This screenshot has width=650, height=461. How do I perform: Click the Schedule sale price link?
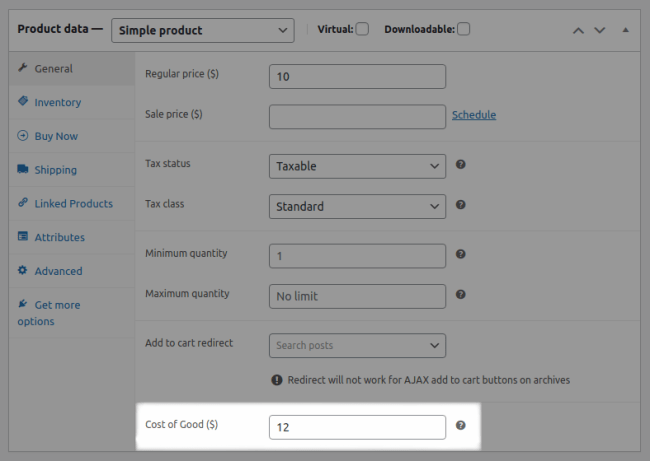coord(473,115)
